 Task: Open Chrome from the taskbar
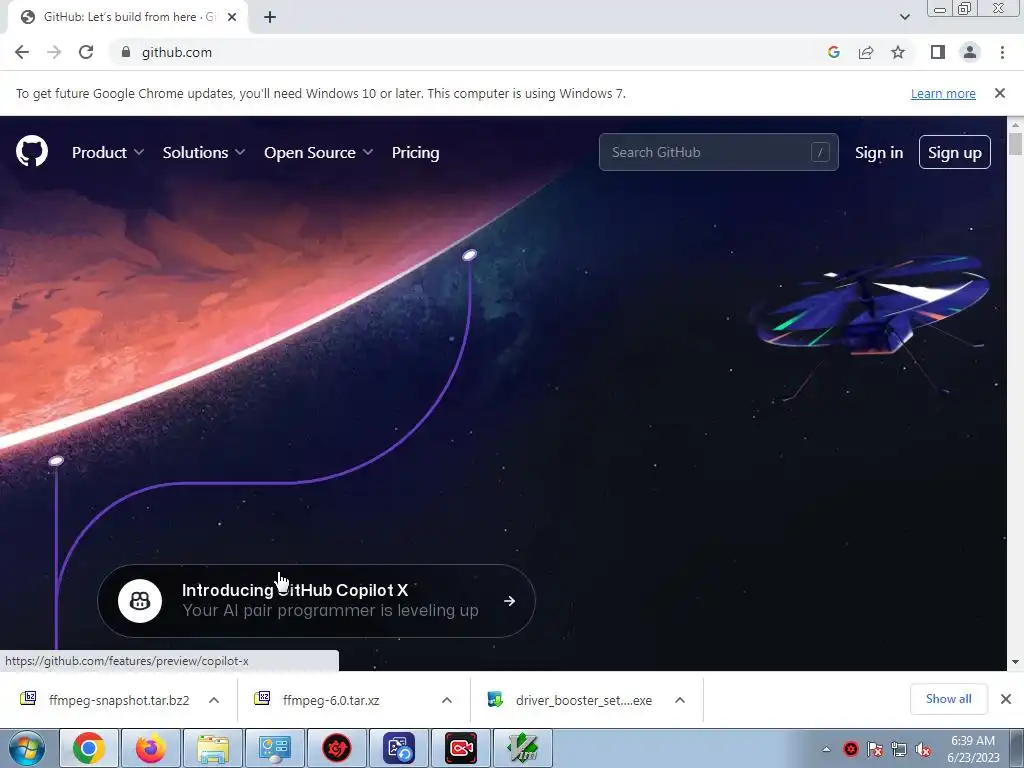click(89, 748)
